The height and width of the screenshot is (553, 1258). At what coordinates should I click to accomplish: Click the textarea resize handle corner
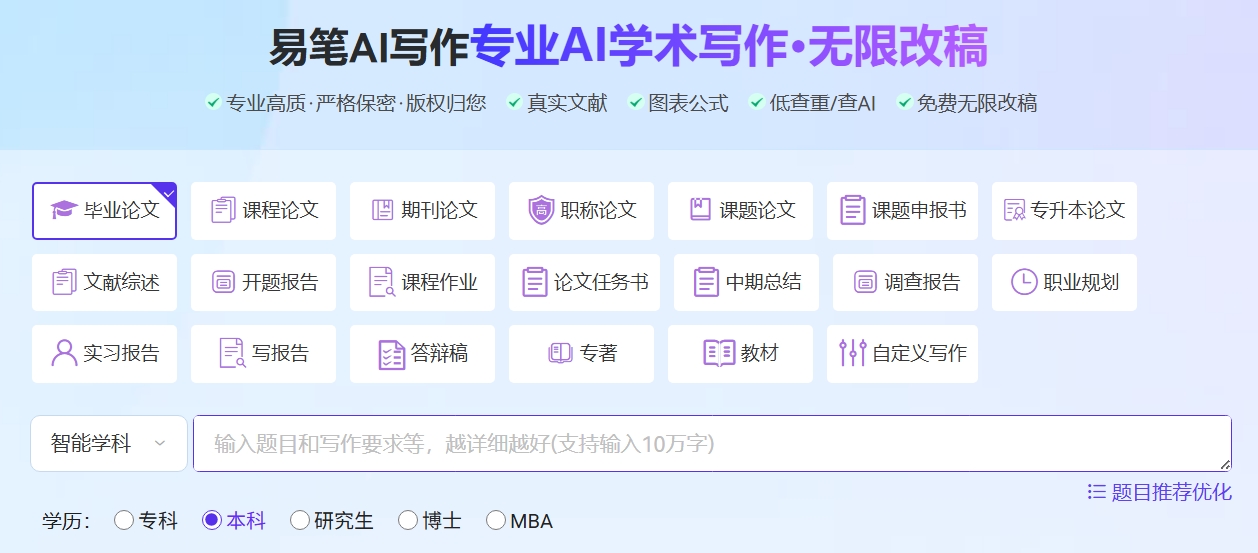pos(1224,464)
